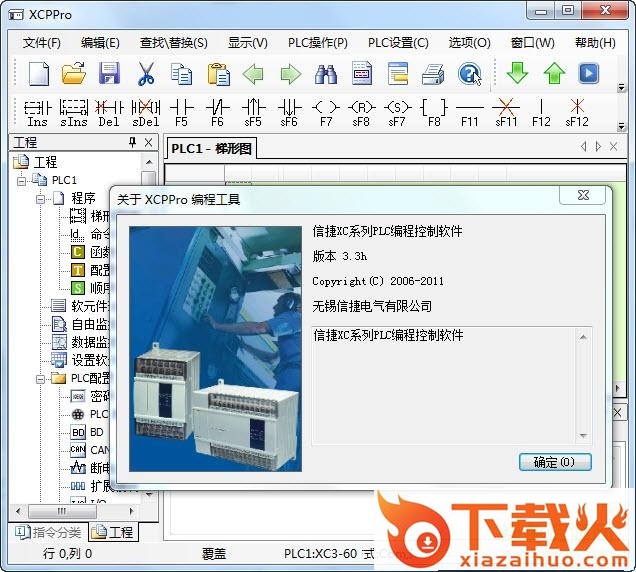
Task: Delete node with the Del ladder icon
Action: pyautogui.click(x=109, y=113)
